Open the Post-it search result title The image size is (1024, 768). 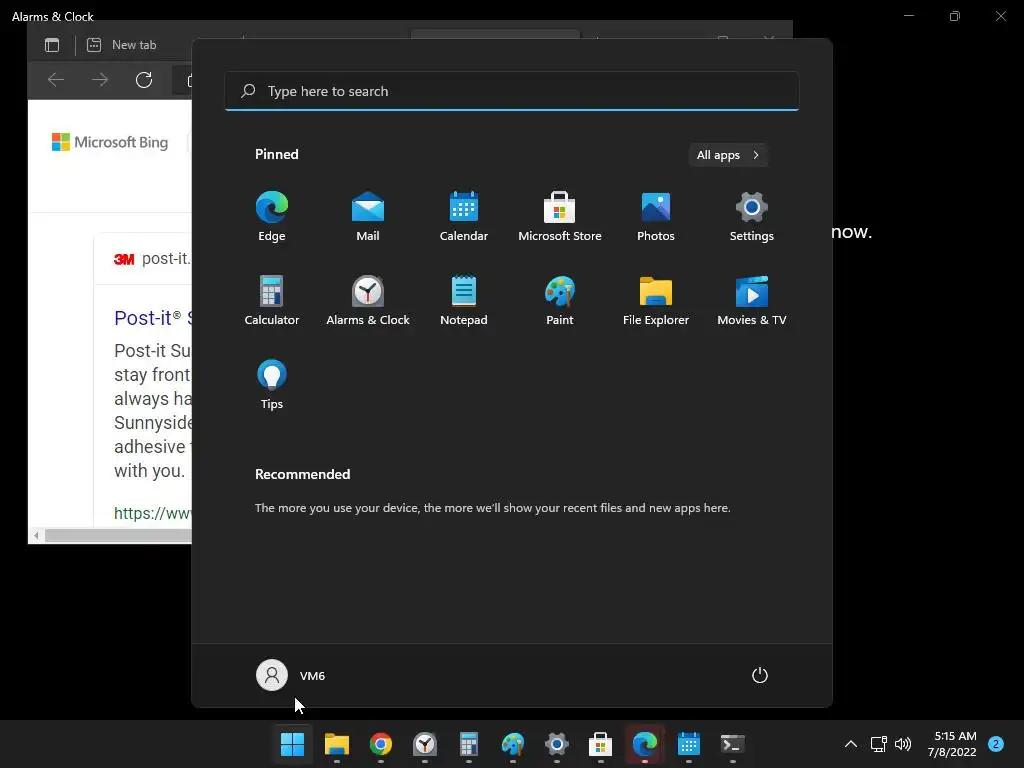pos(153,318)
